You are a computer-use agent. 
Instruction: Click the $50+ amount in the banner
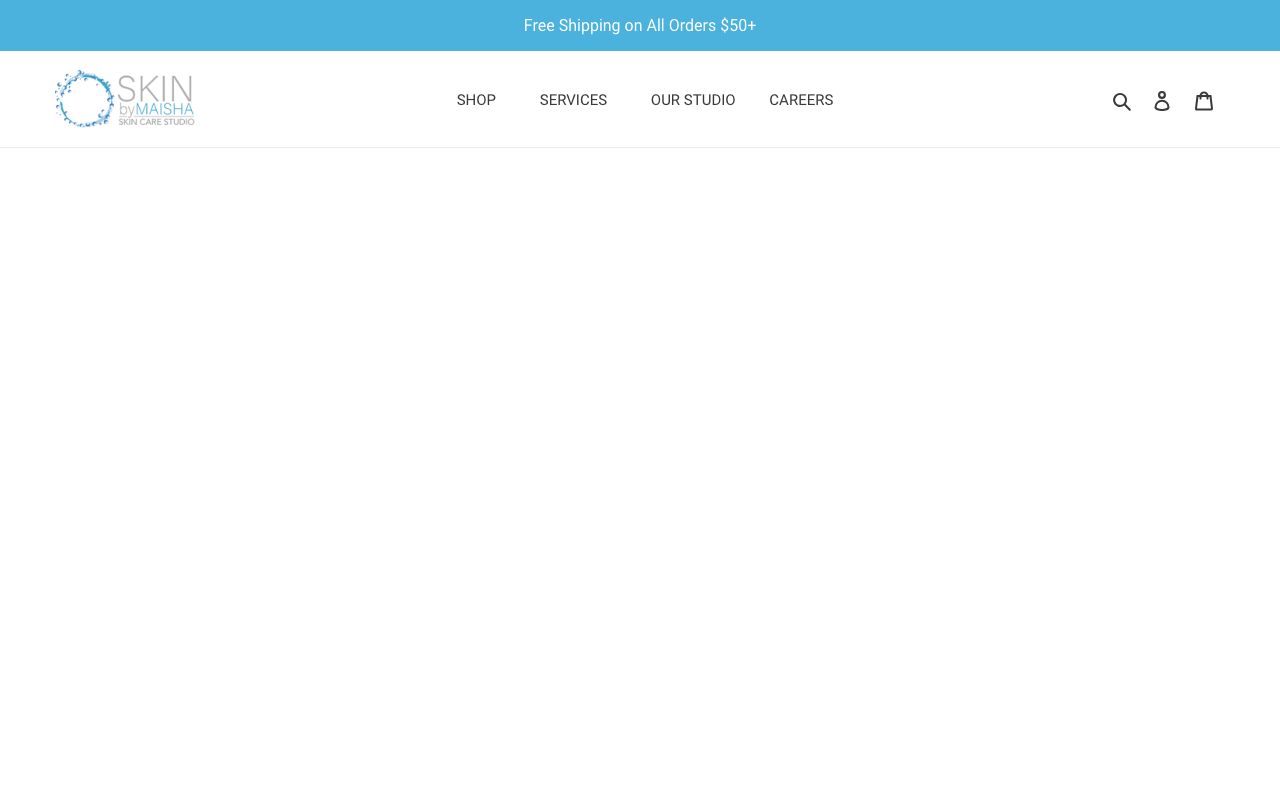pyautogui.click(x=738, y=26)
